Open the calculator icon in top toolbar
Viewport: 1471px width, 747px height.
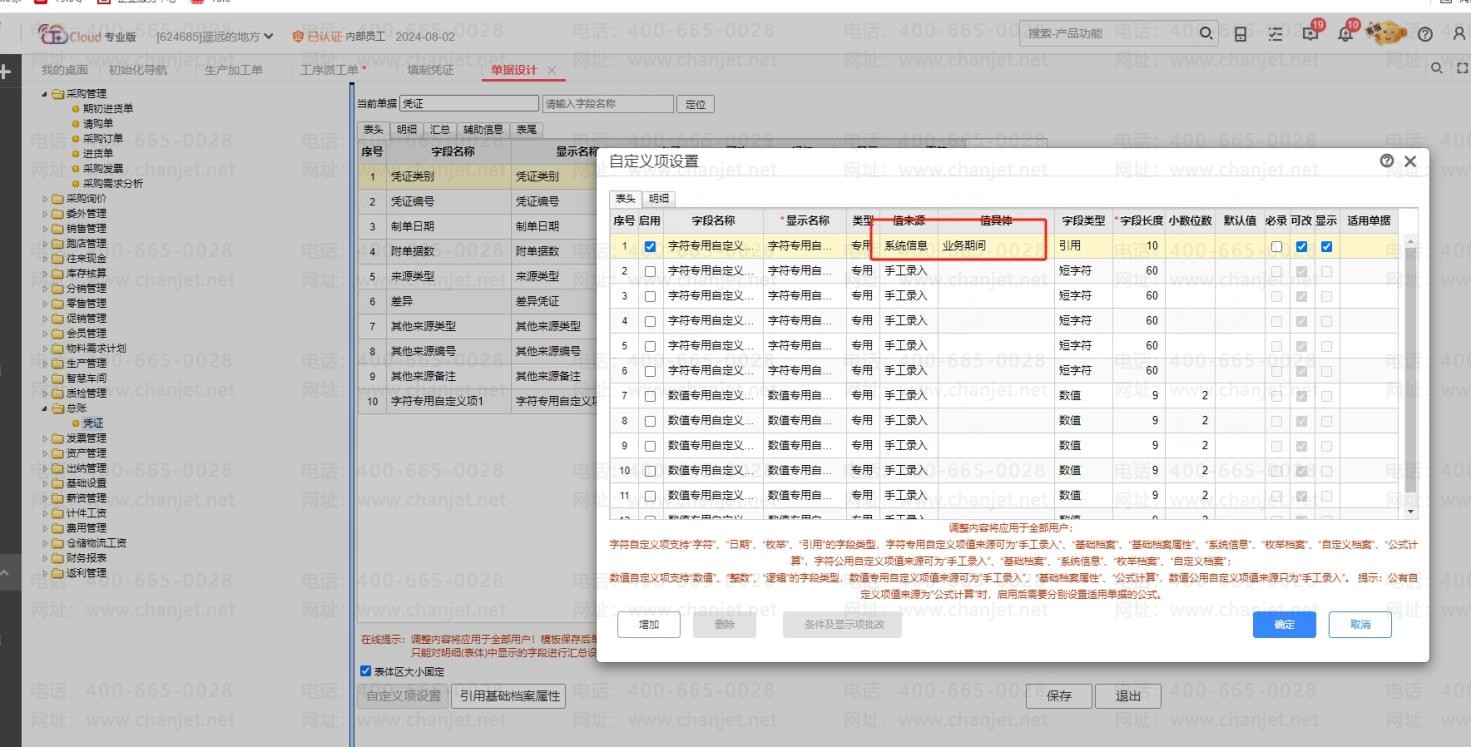1241,35
